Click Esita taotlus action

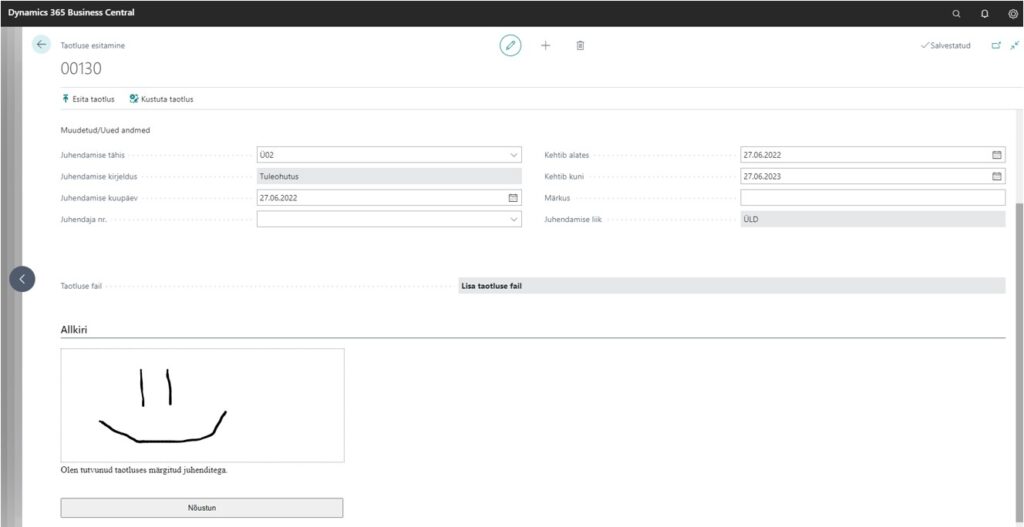pos(88,99)
